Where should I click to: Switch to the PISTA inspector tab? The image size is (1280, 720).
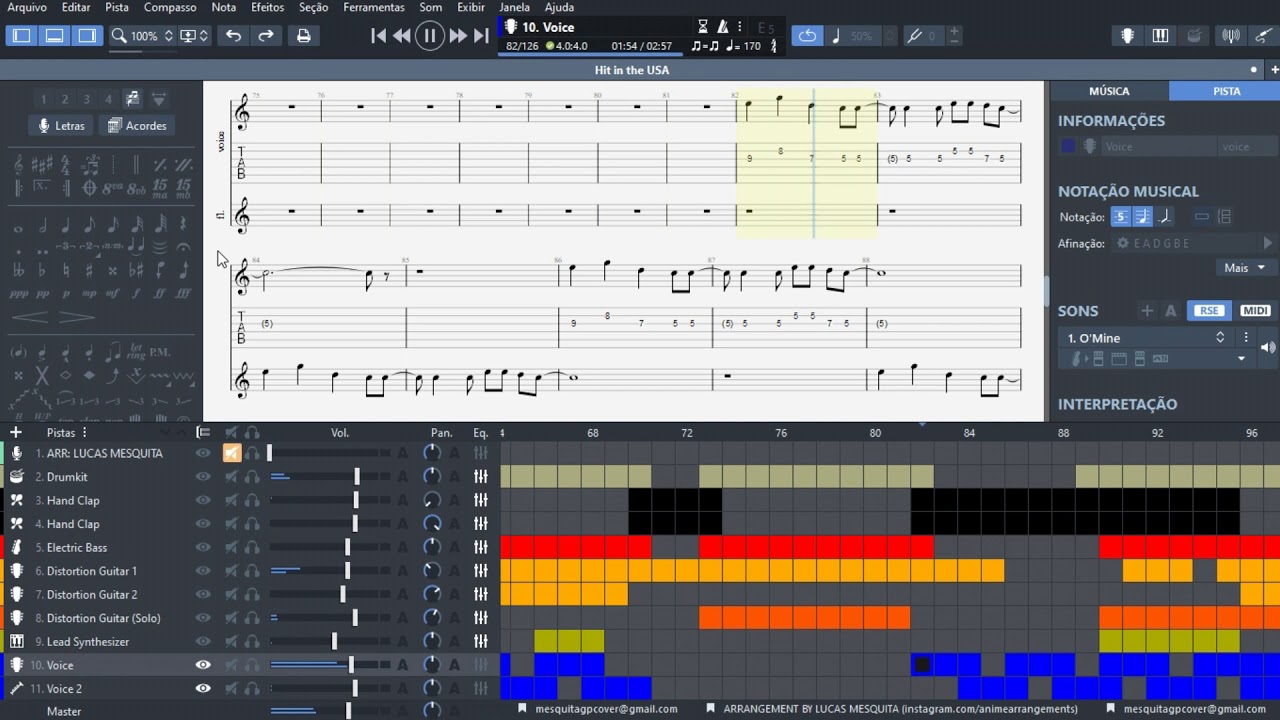1226,91
